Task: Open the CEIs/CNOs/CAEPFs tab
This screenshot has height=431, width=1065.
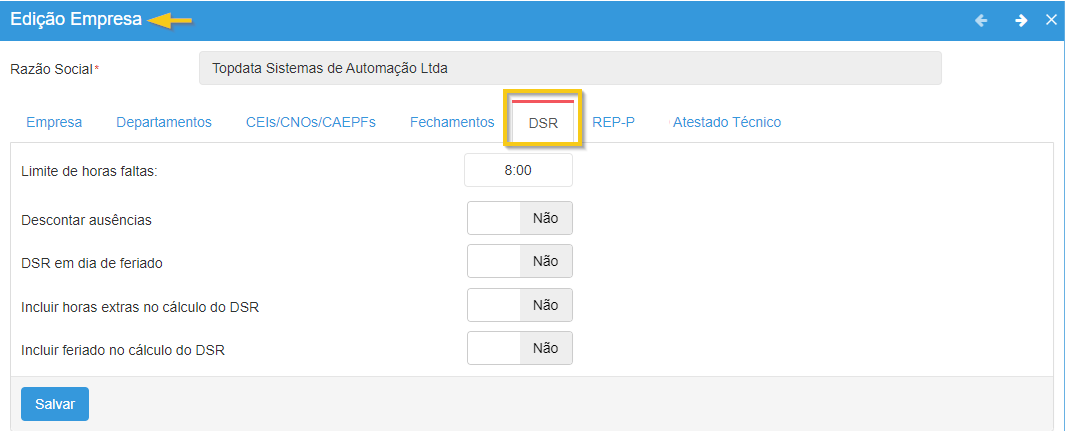Action: tap(311, 122)
